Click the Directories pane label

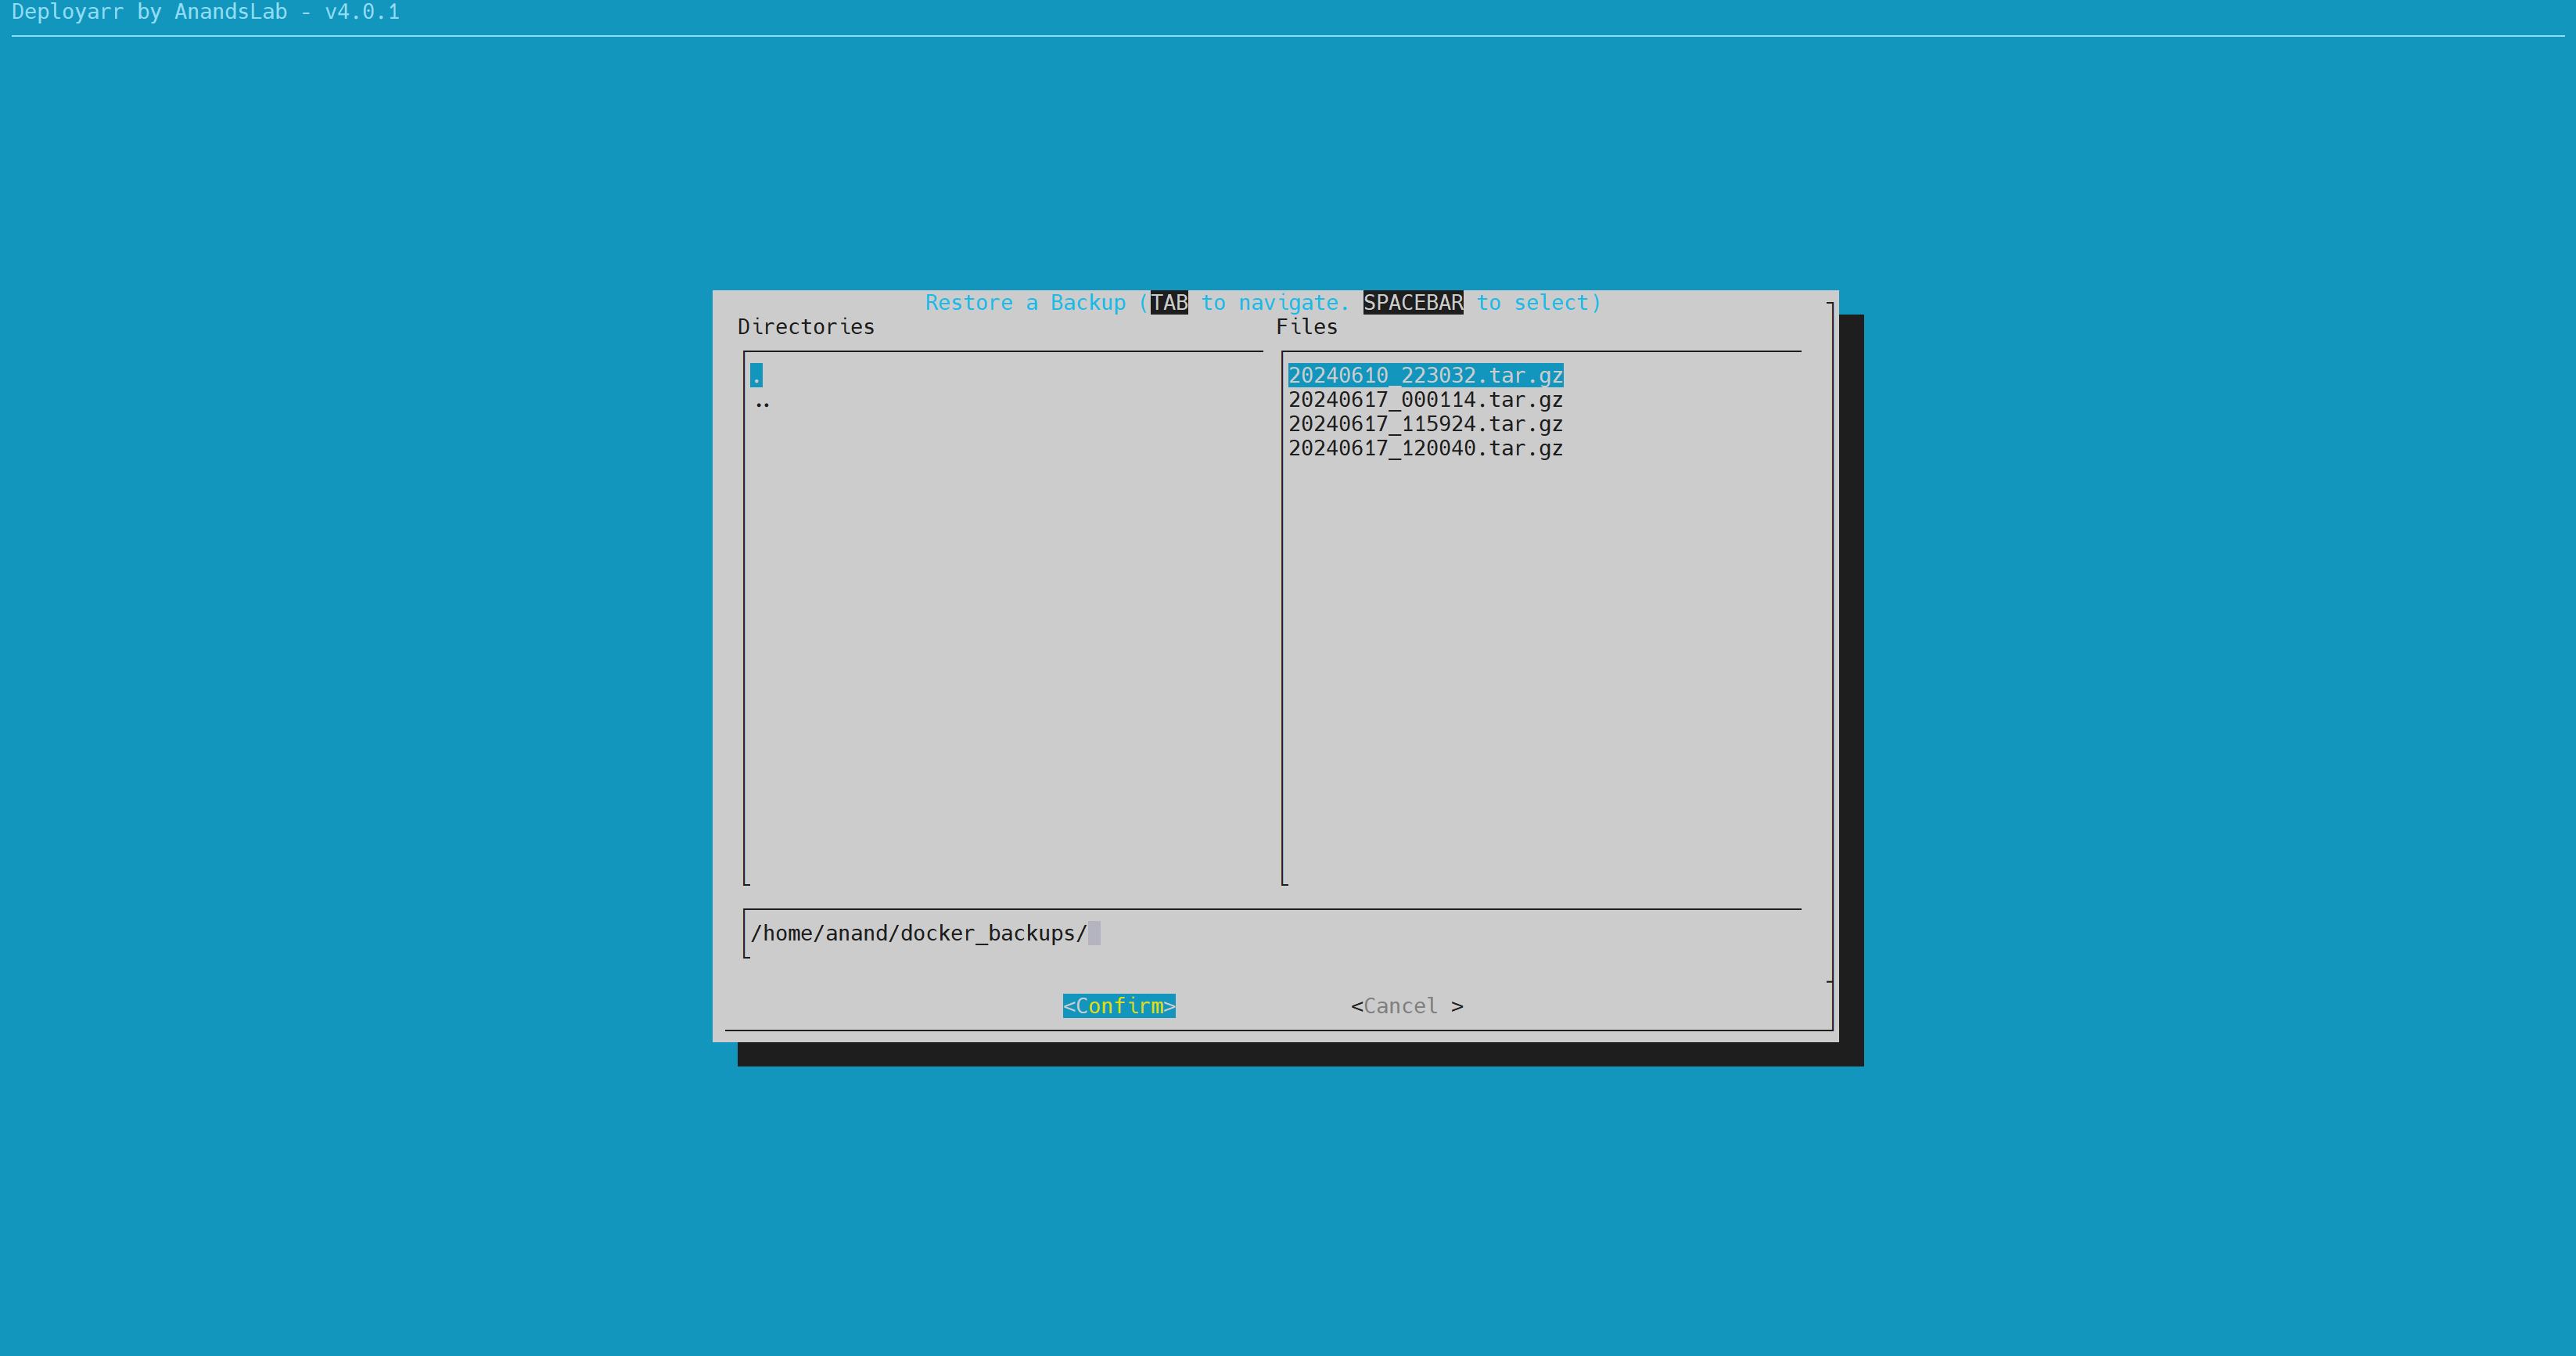tap(805, 327)
